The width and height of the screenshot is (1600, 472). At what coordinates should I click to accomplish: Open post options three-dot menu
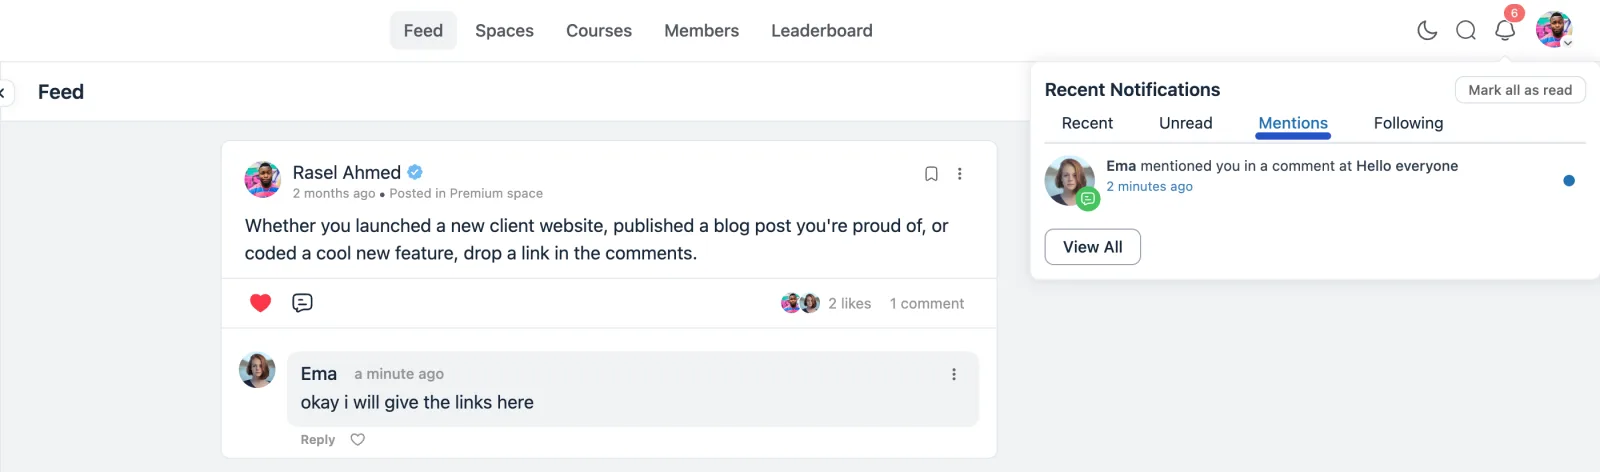pos(960,174)
